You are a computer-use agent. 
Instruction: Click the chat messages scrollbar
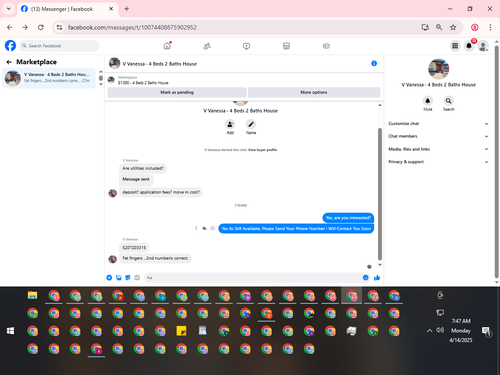tap(380, 194)
